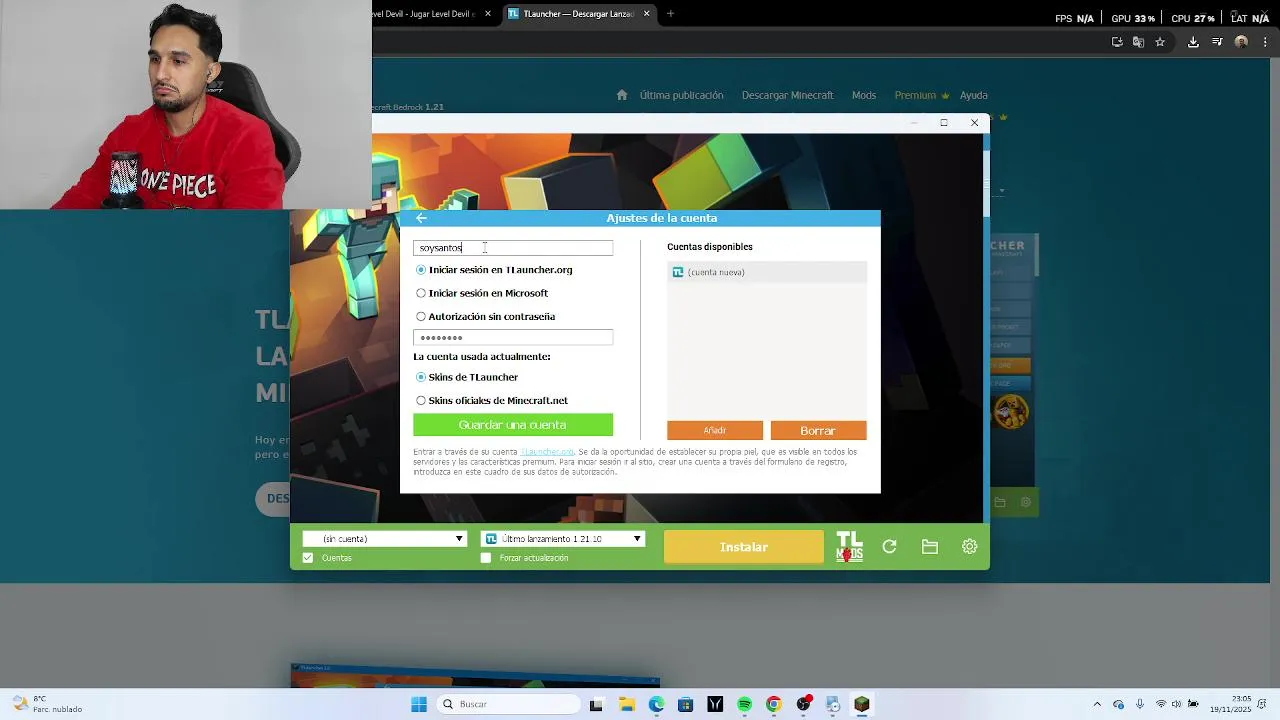The width and height of the screenshot is (1280, 720).
Task: Choose Skins oficiales de Minecraft.net
Action: 421,400
